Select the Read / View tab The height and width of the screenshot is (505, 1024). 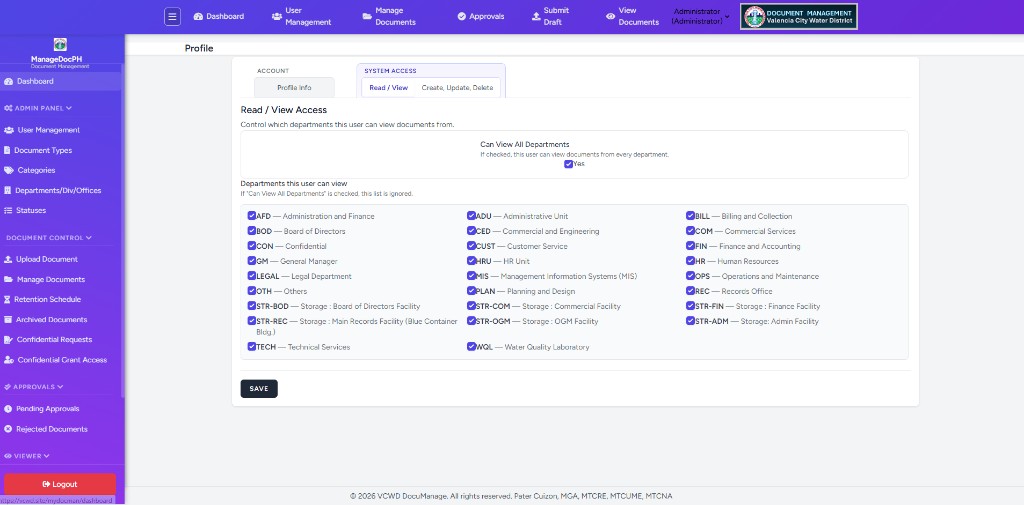pyautogui.click(x=389, y=88)
